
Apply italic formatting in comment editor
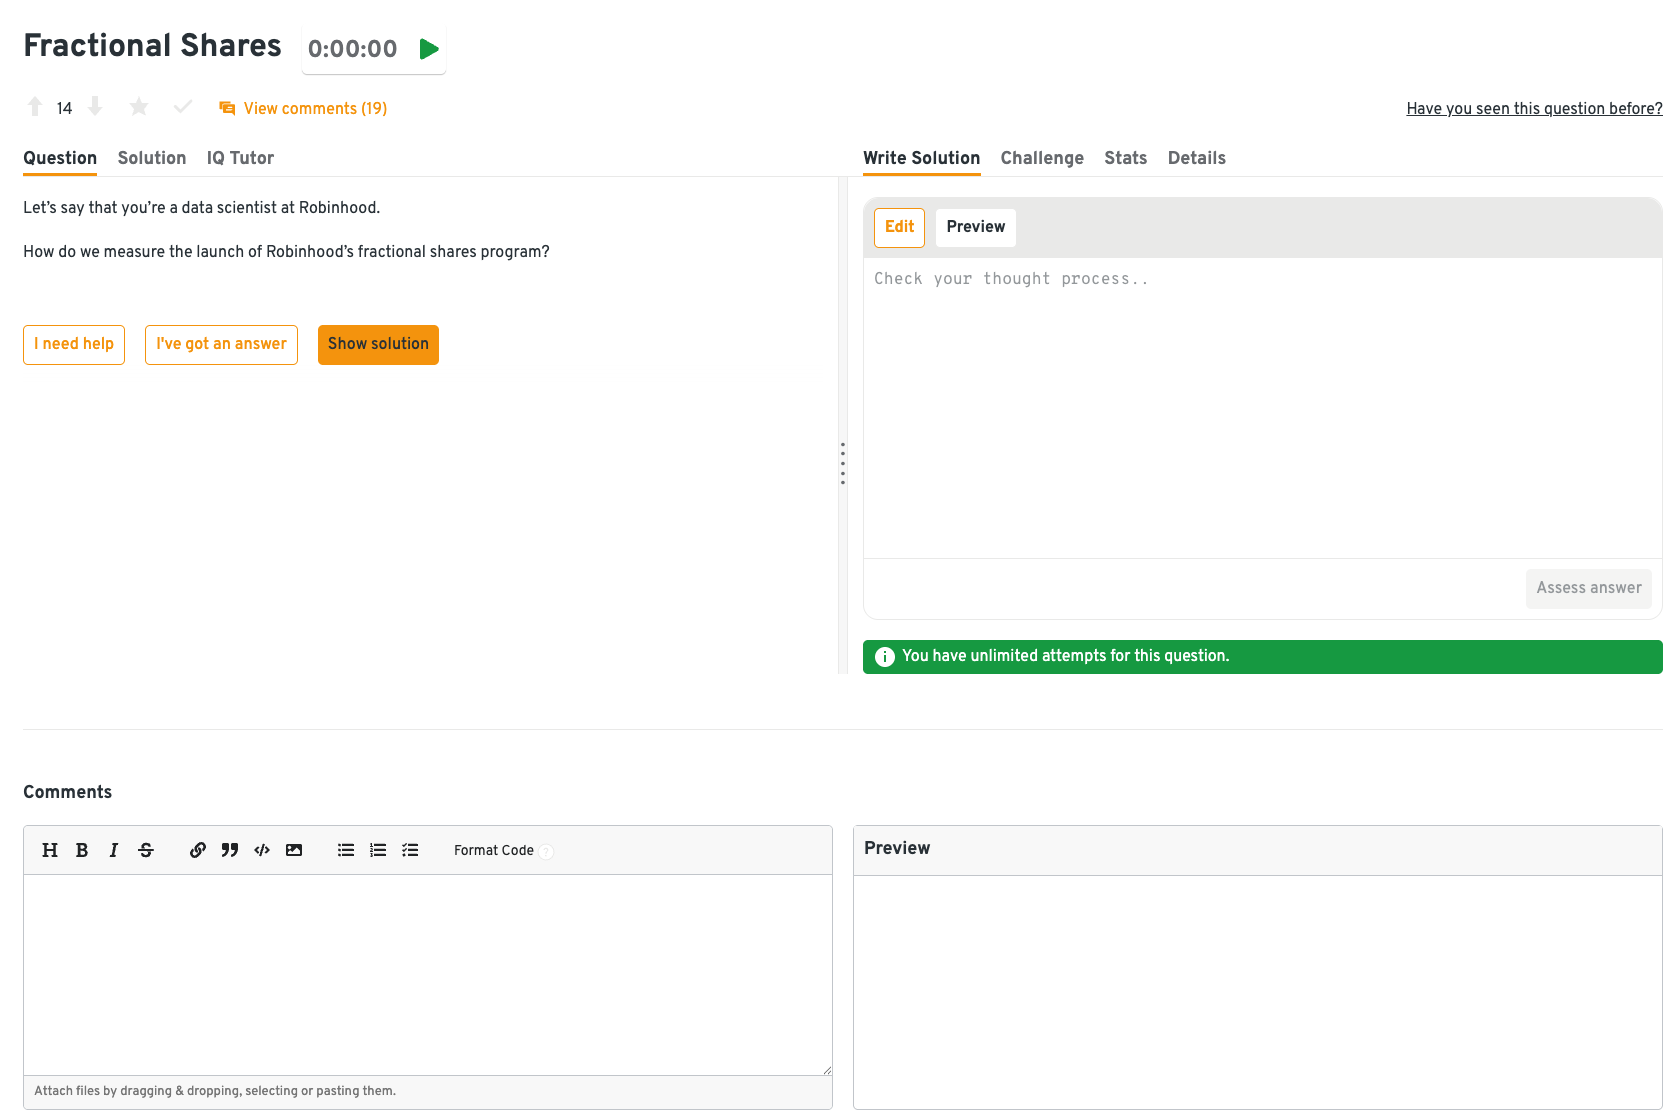114,850
